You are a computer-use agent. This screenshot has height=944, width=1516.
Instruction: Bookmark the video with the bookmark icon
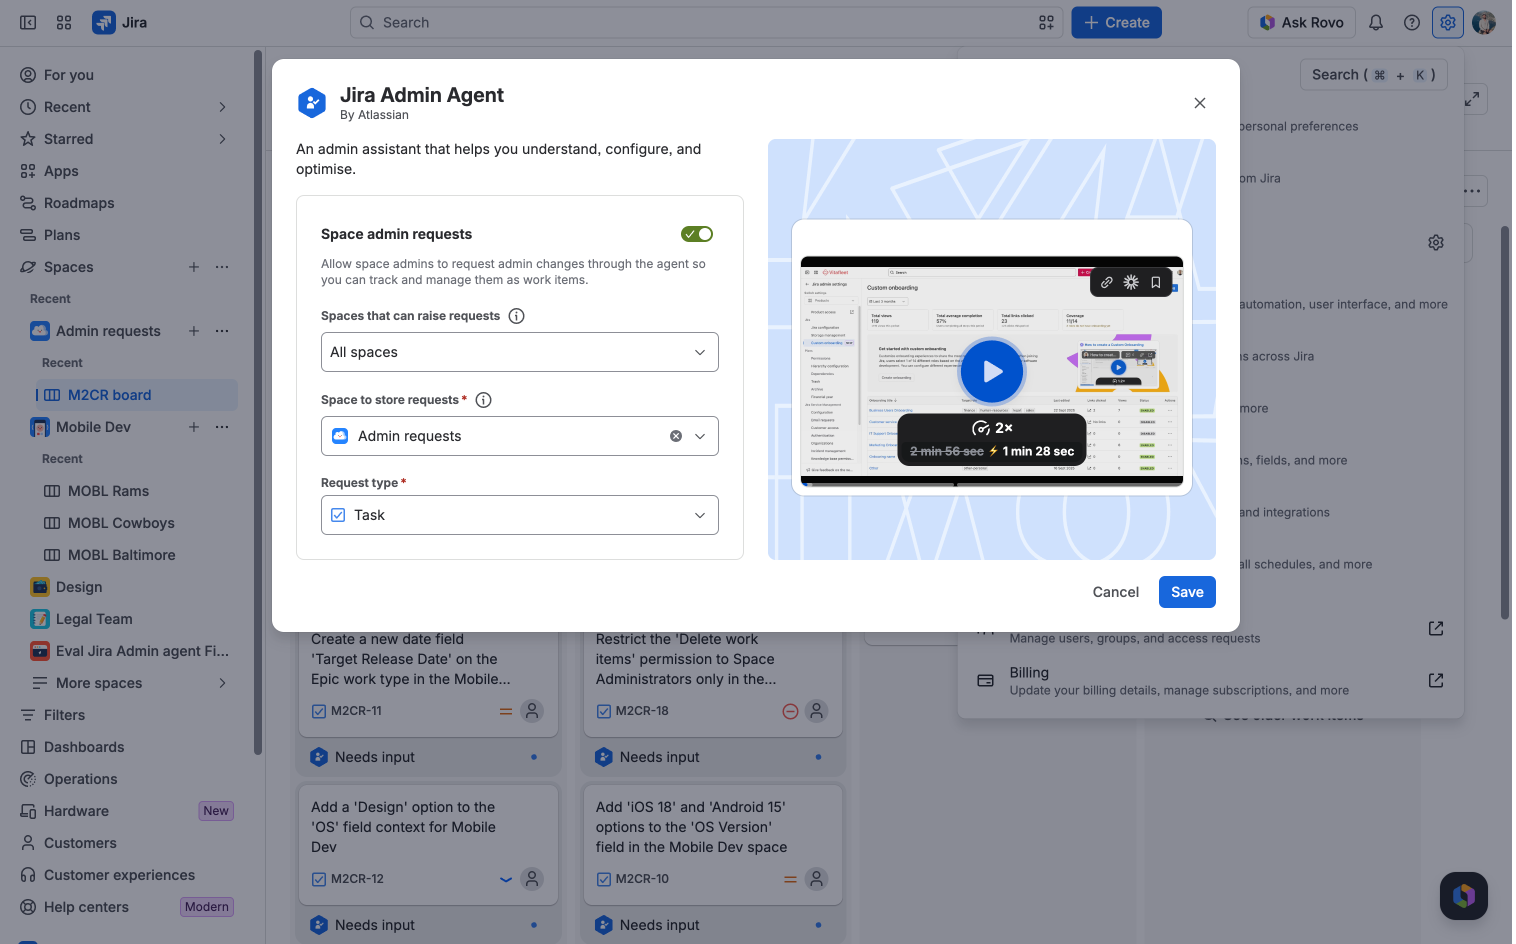(x=1156, y=282)
